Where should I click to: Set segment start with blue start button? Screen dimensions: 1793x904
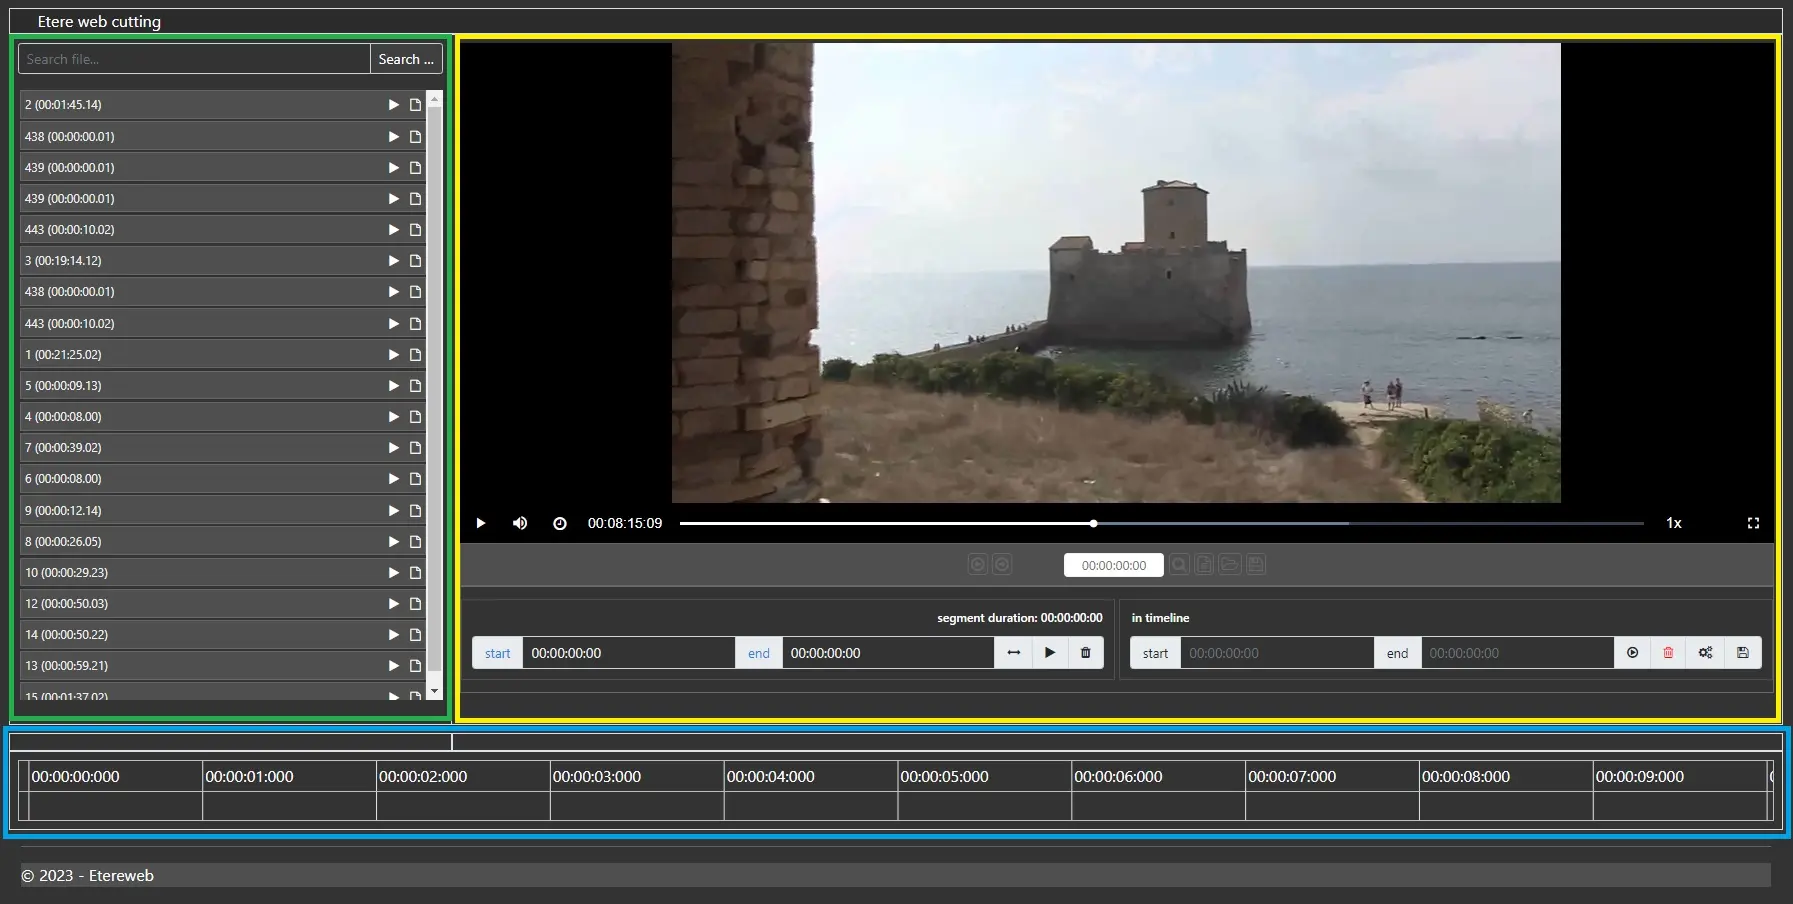(497, 653)
